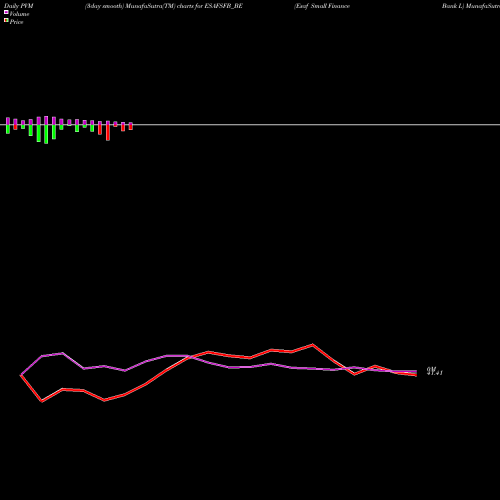Select the "Price" legend label
Viewport: 500px width, 500px height.
16,22
